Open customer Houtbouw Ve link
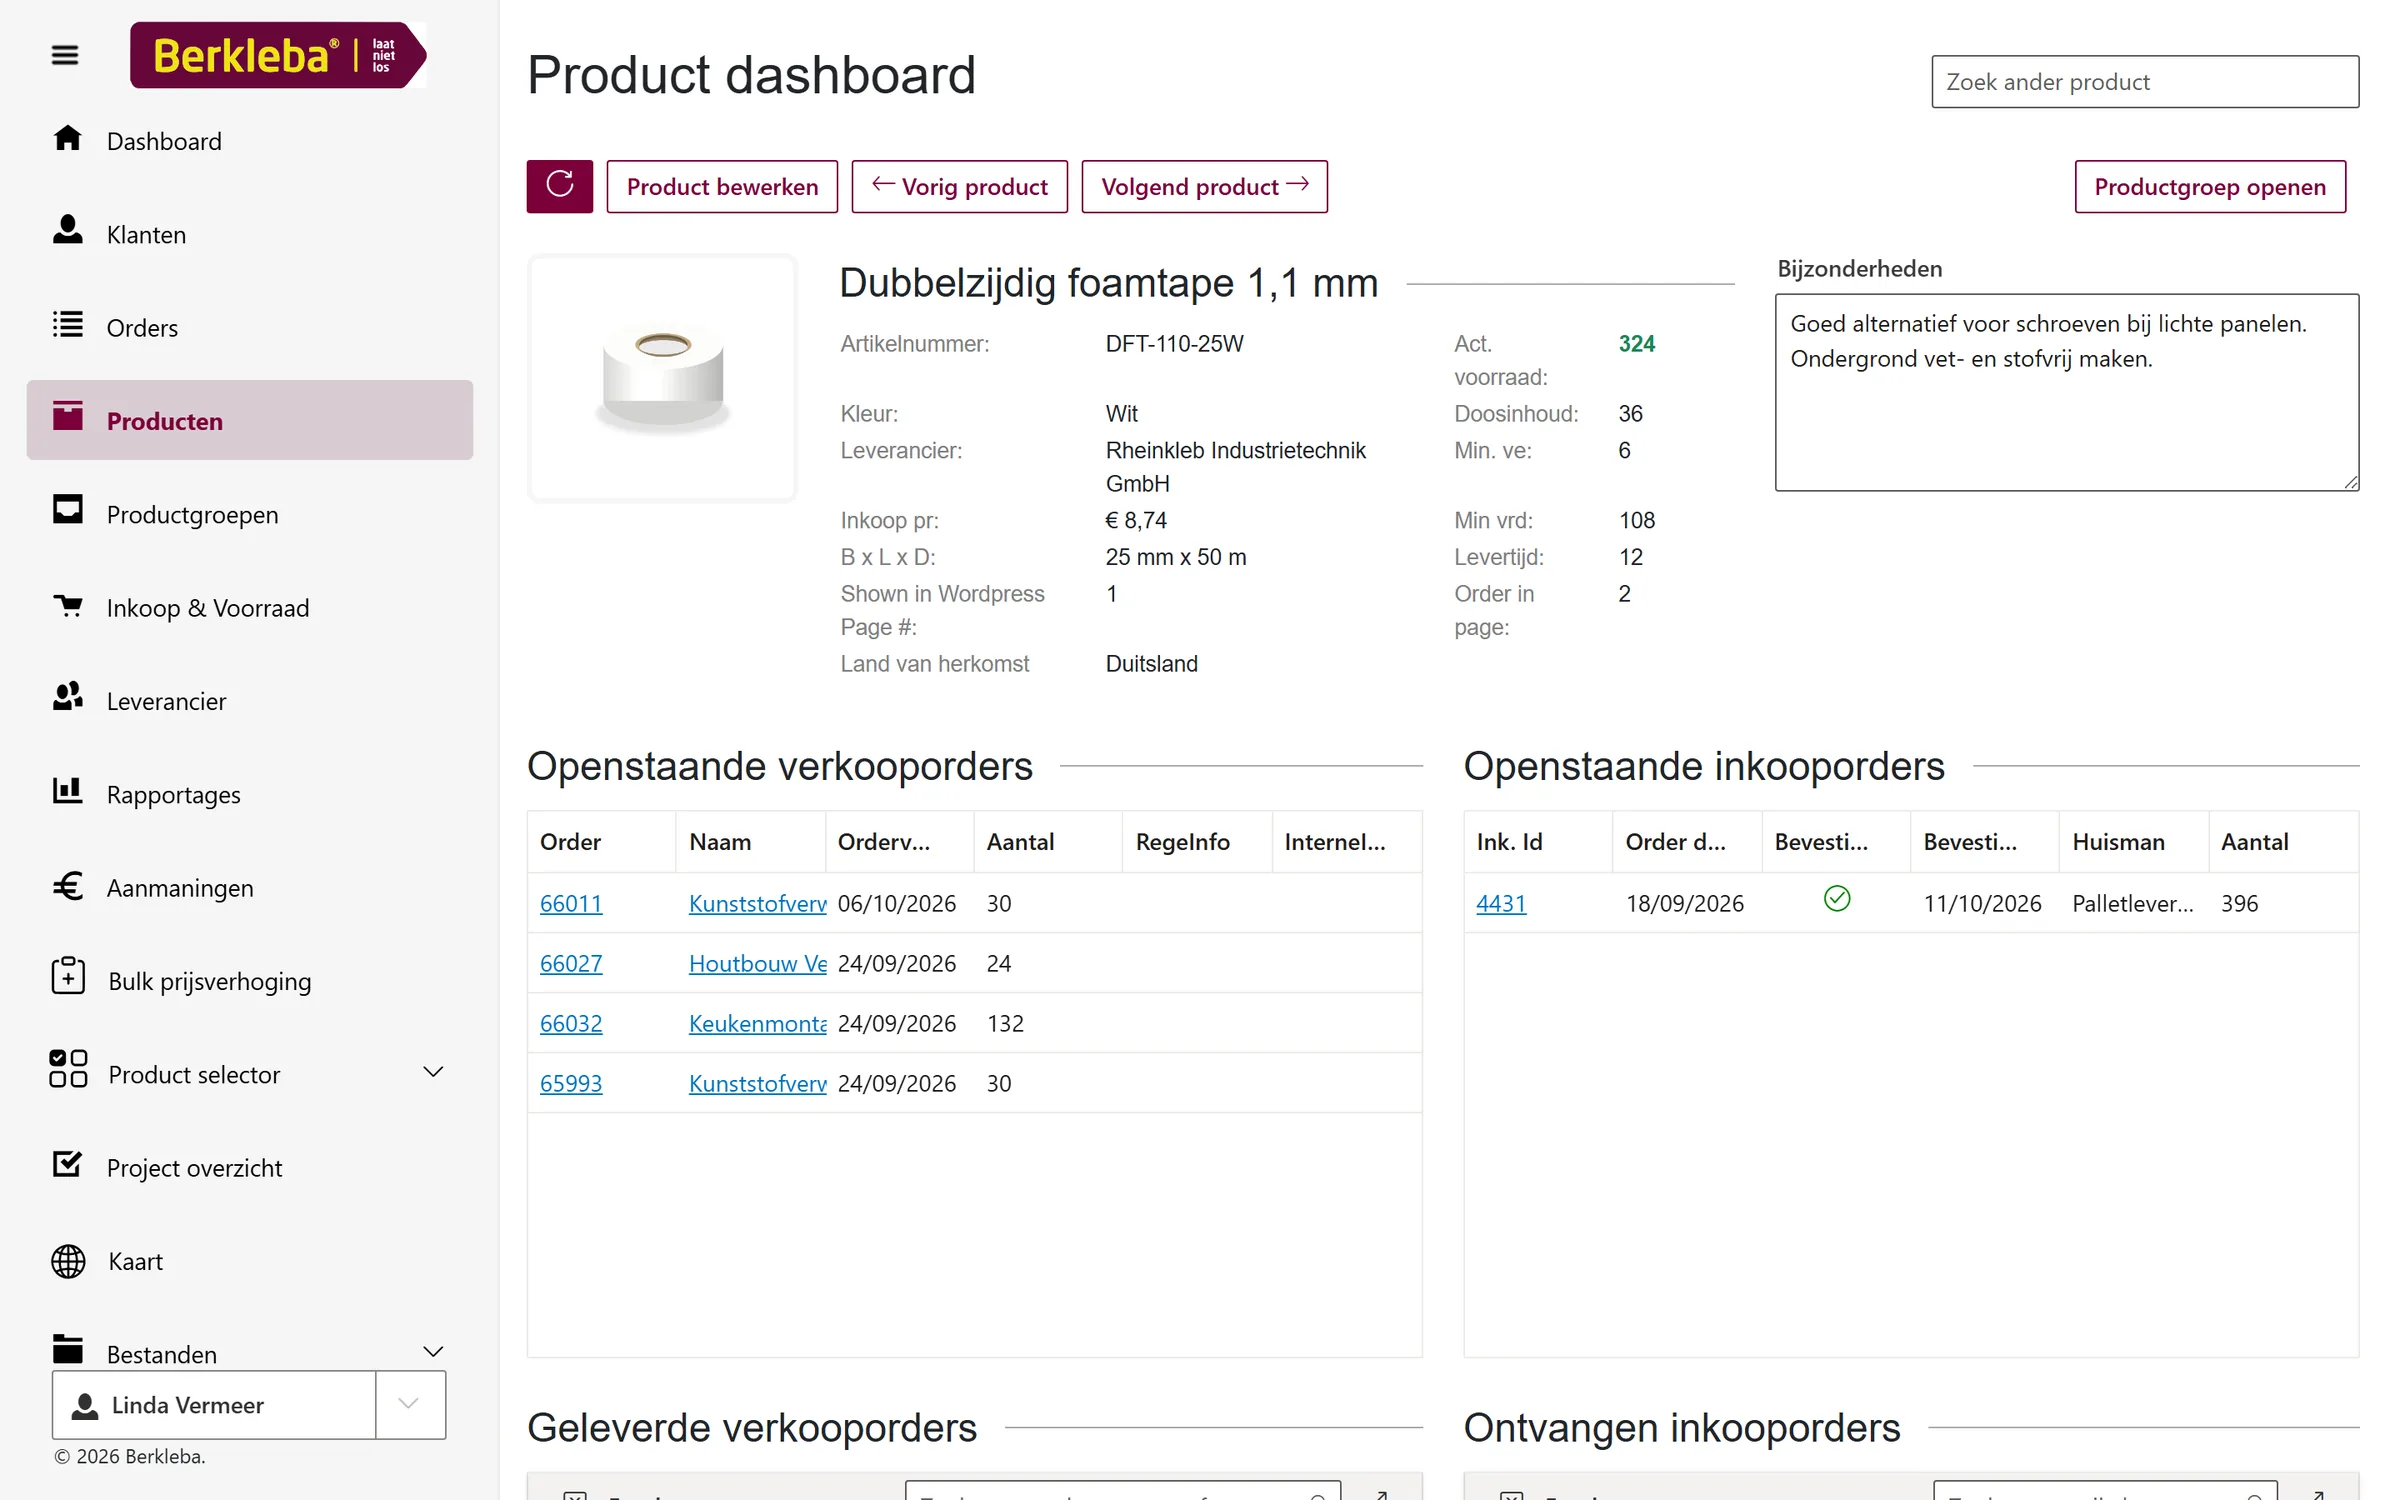The height and width of the screenshot is (1500, 2400). tap(758, 963)
